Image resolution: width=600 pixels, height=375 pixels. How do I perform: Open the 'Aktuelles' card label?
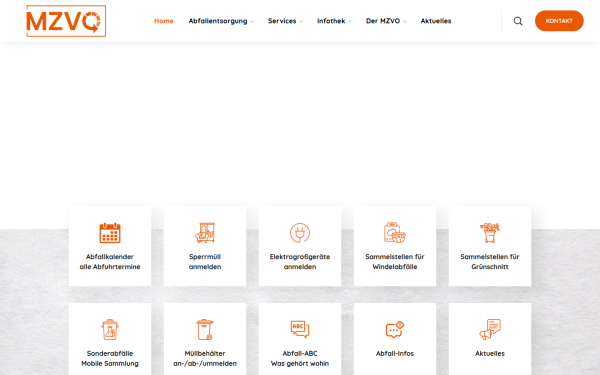click(x=490, y=354)
